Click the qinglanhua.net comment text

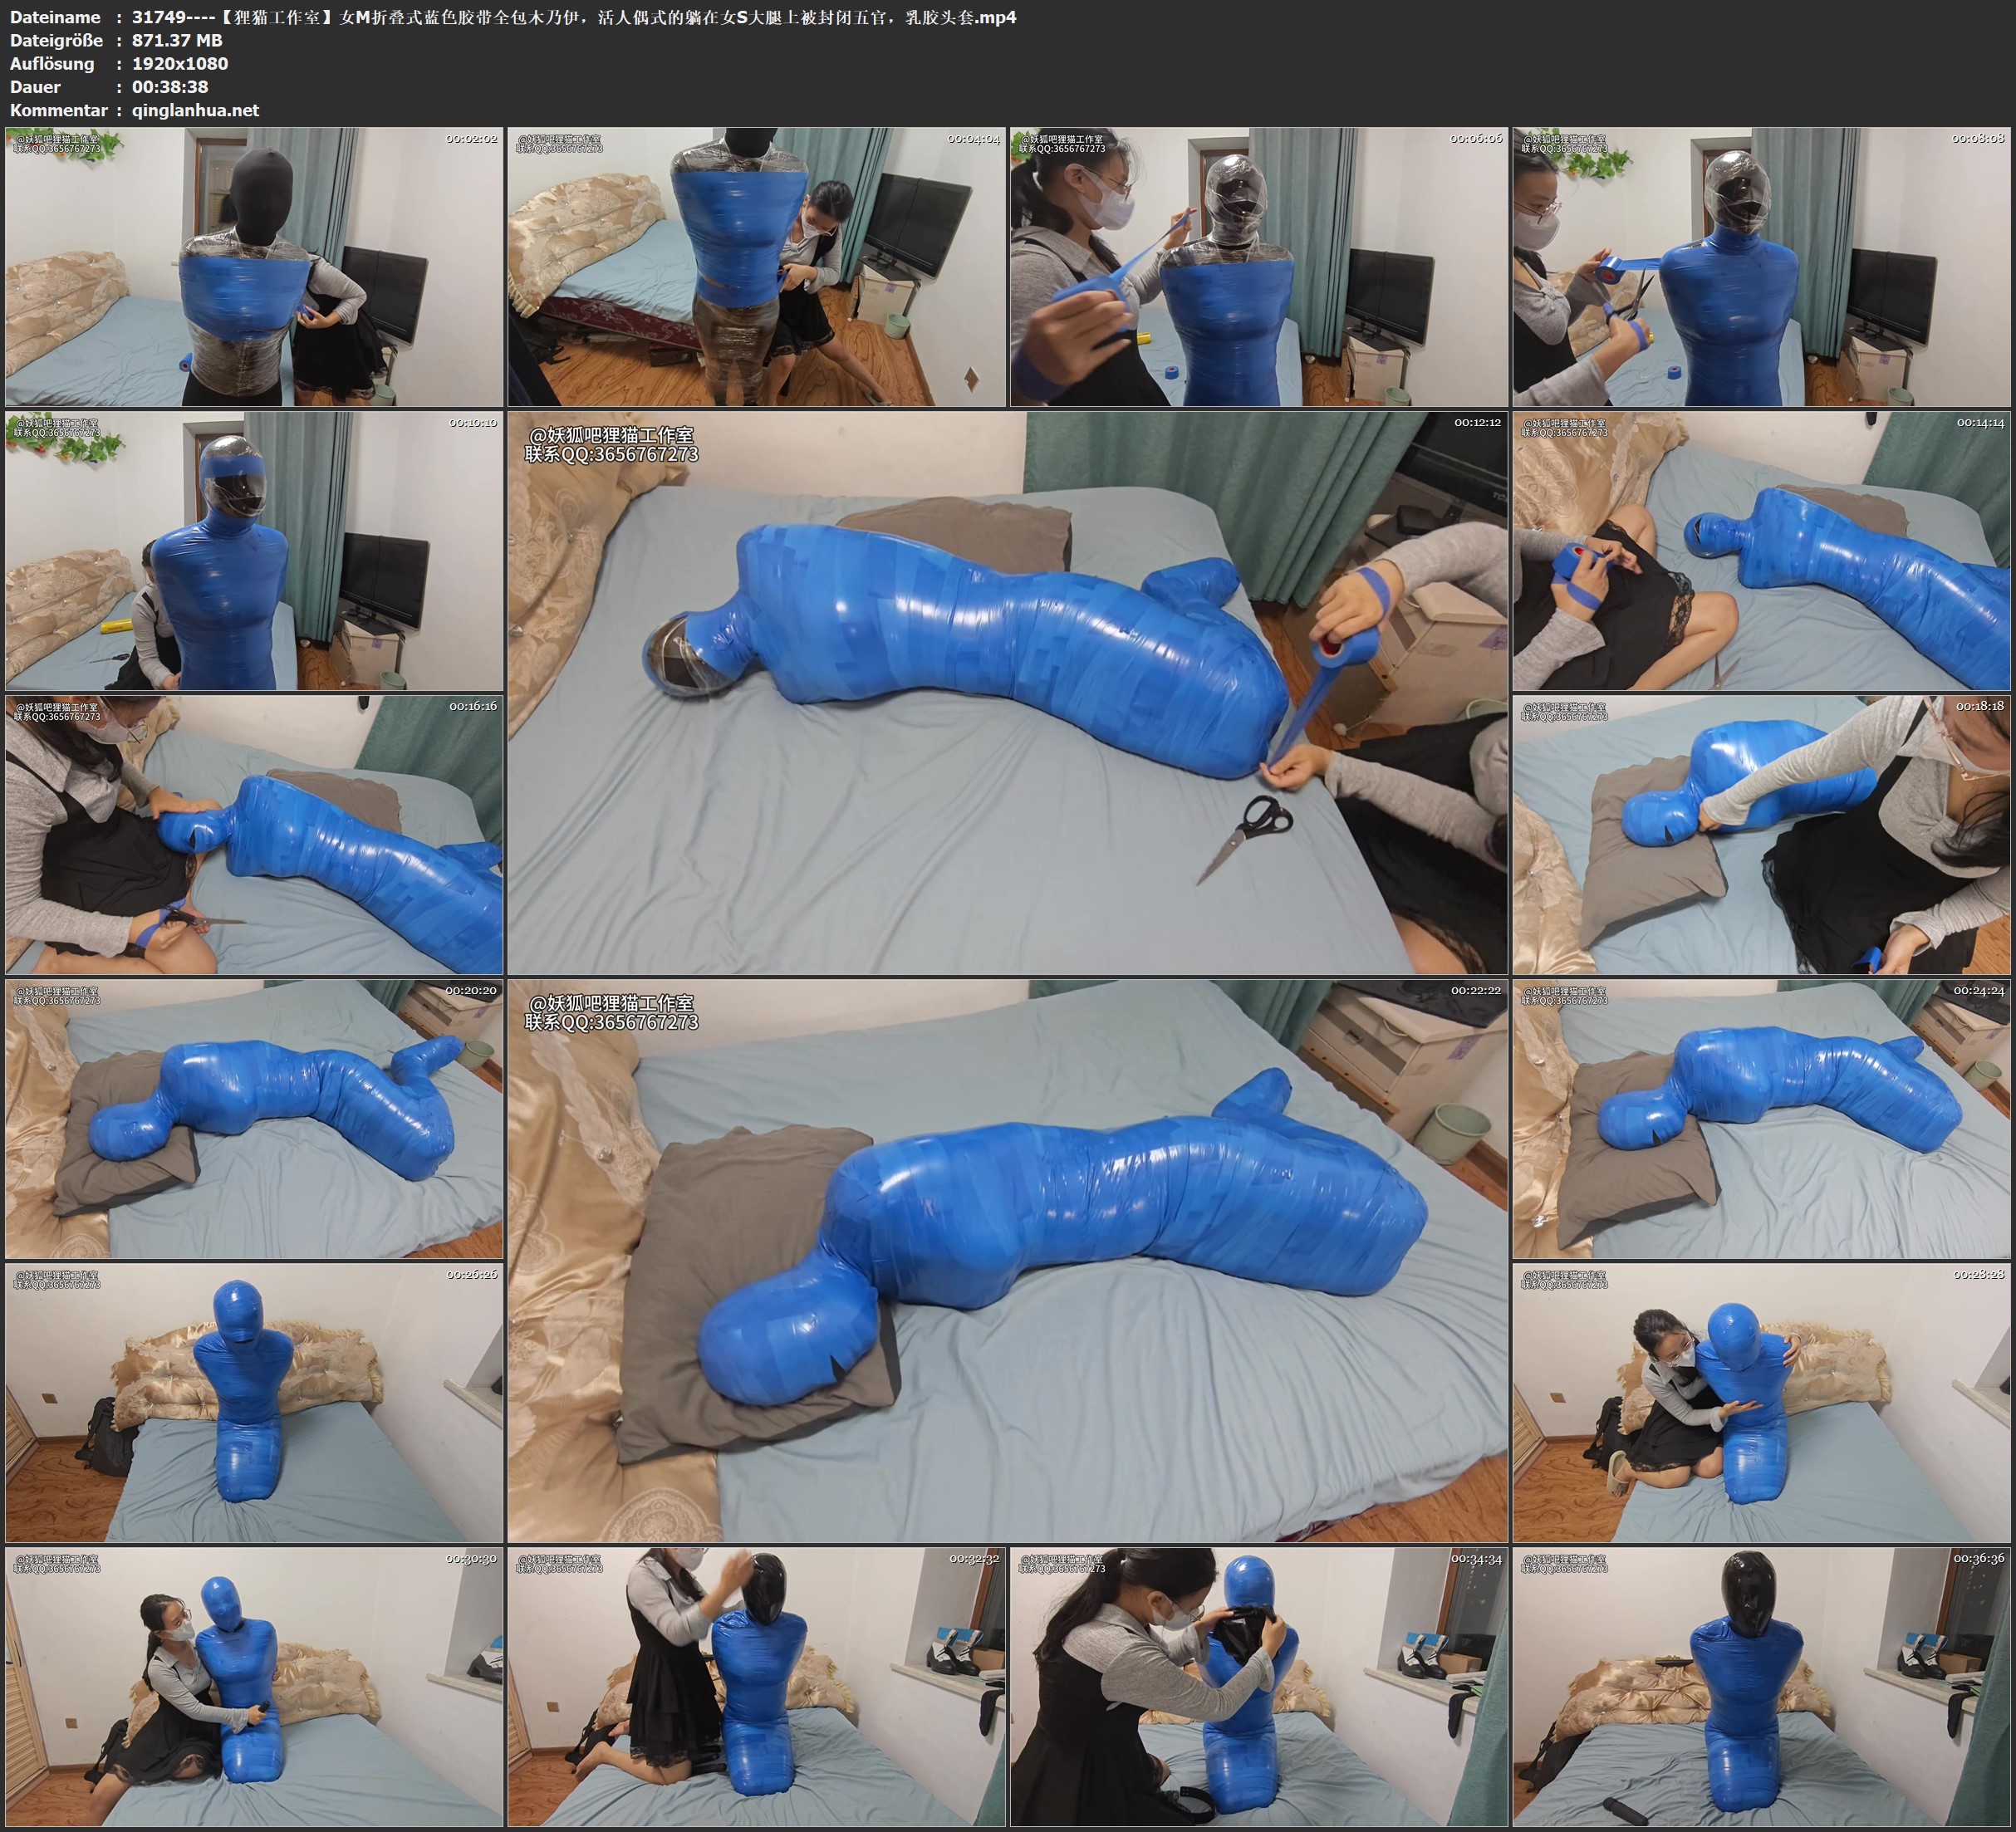pos(195,110)
